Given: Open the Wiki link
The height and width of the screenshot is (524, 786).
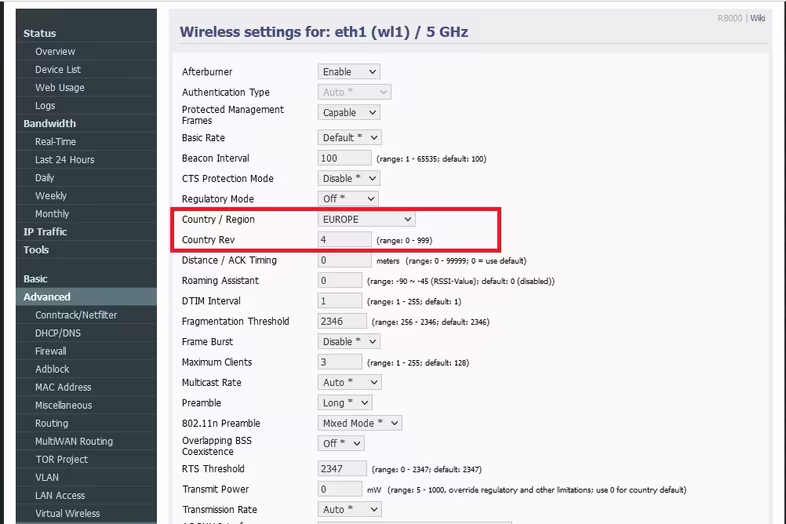Looking at the screenshot, I should [757, 18].
